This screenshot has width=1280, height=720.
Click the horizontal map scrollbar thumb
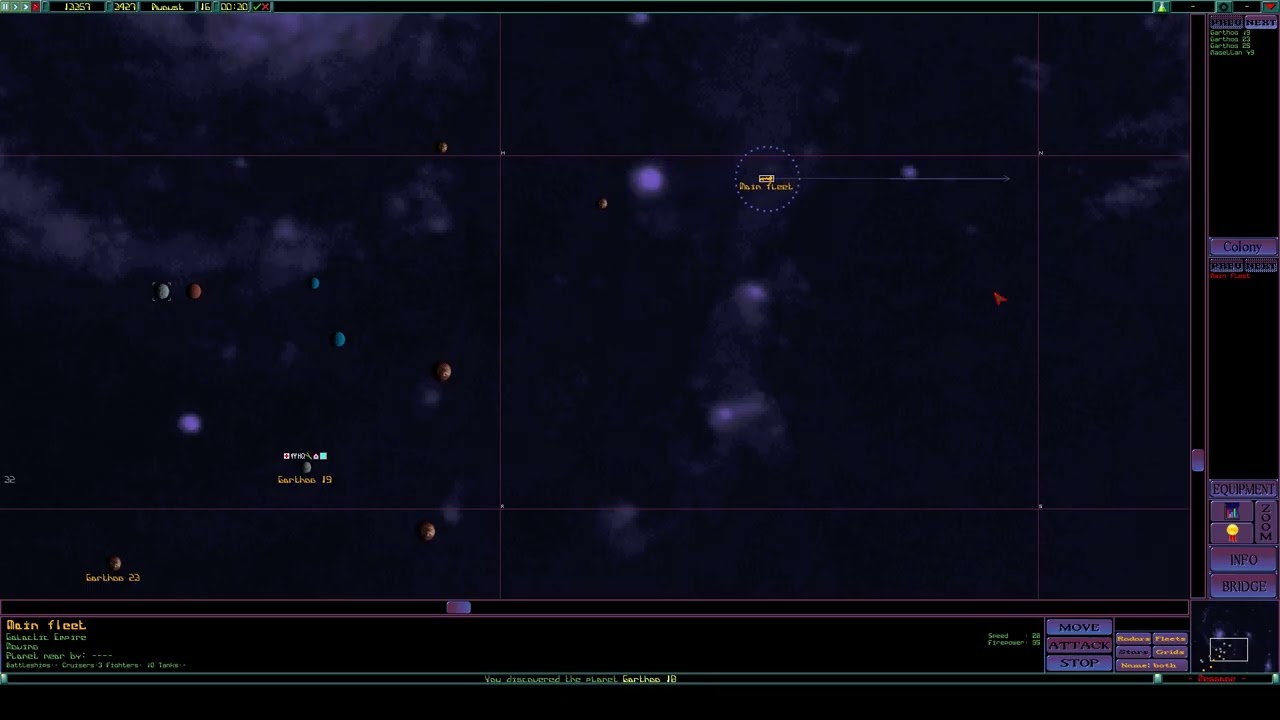458,607
